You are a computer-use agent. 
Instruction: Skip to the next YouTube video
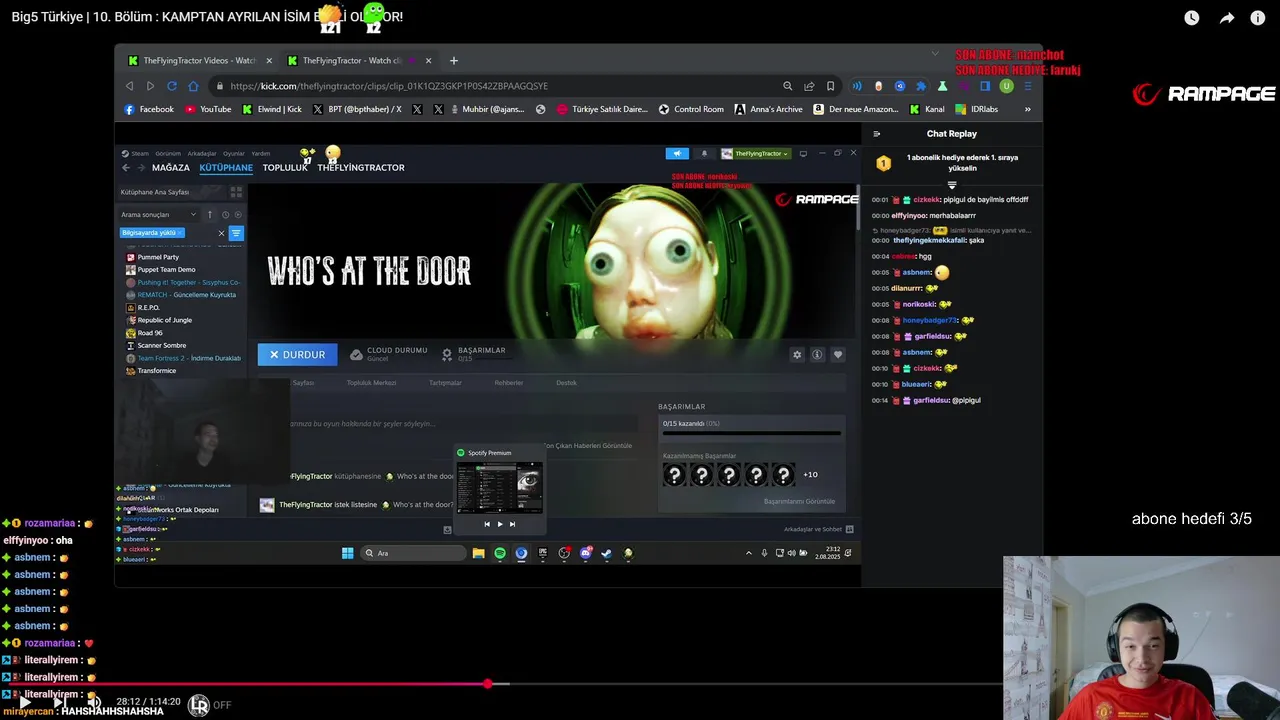coord(59,703)
